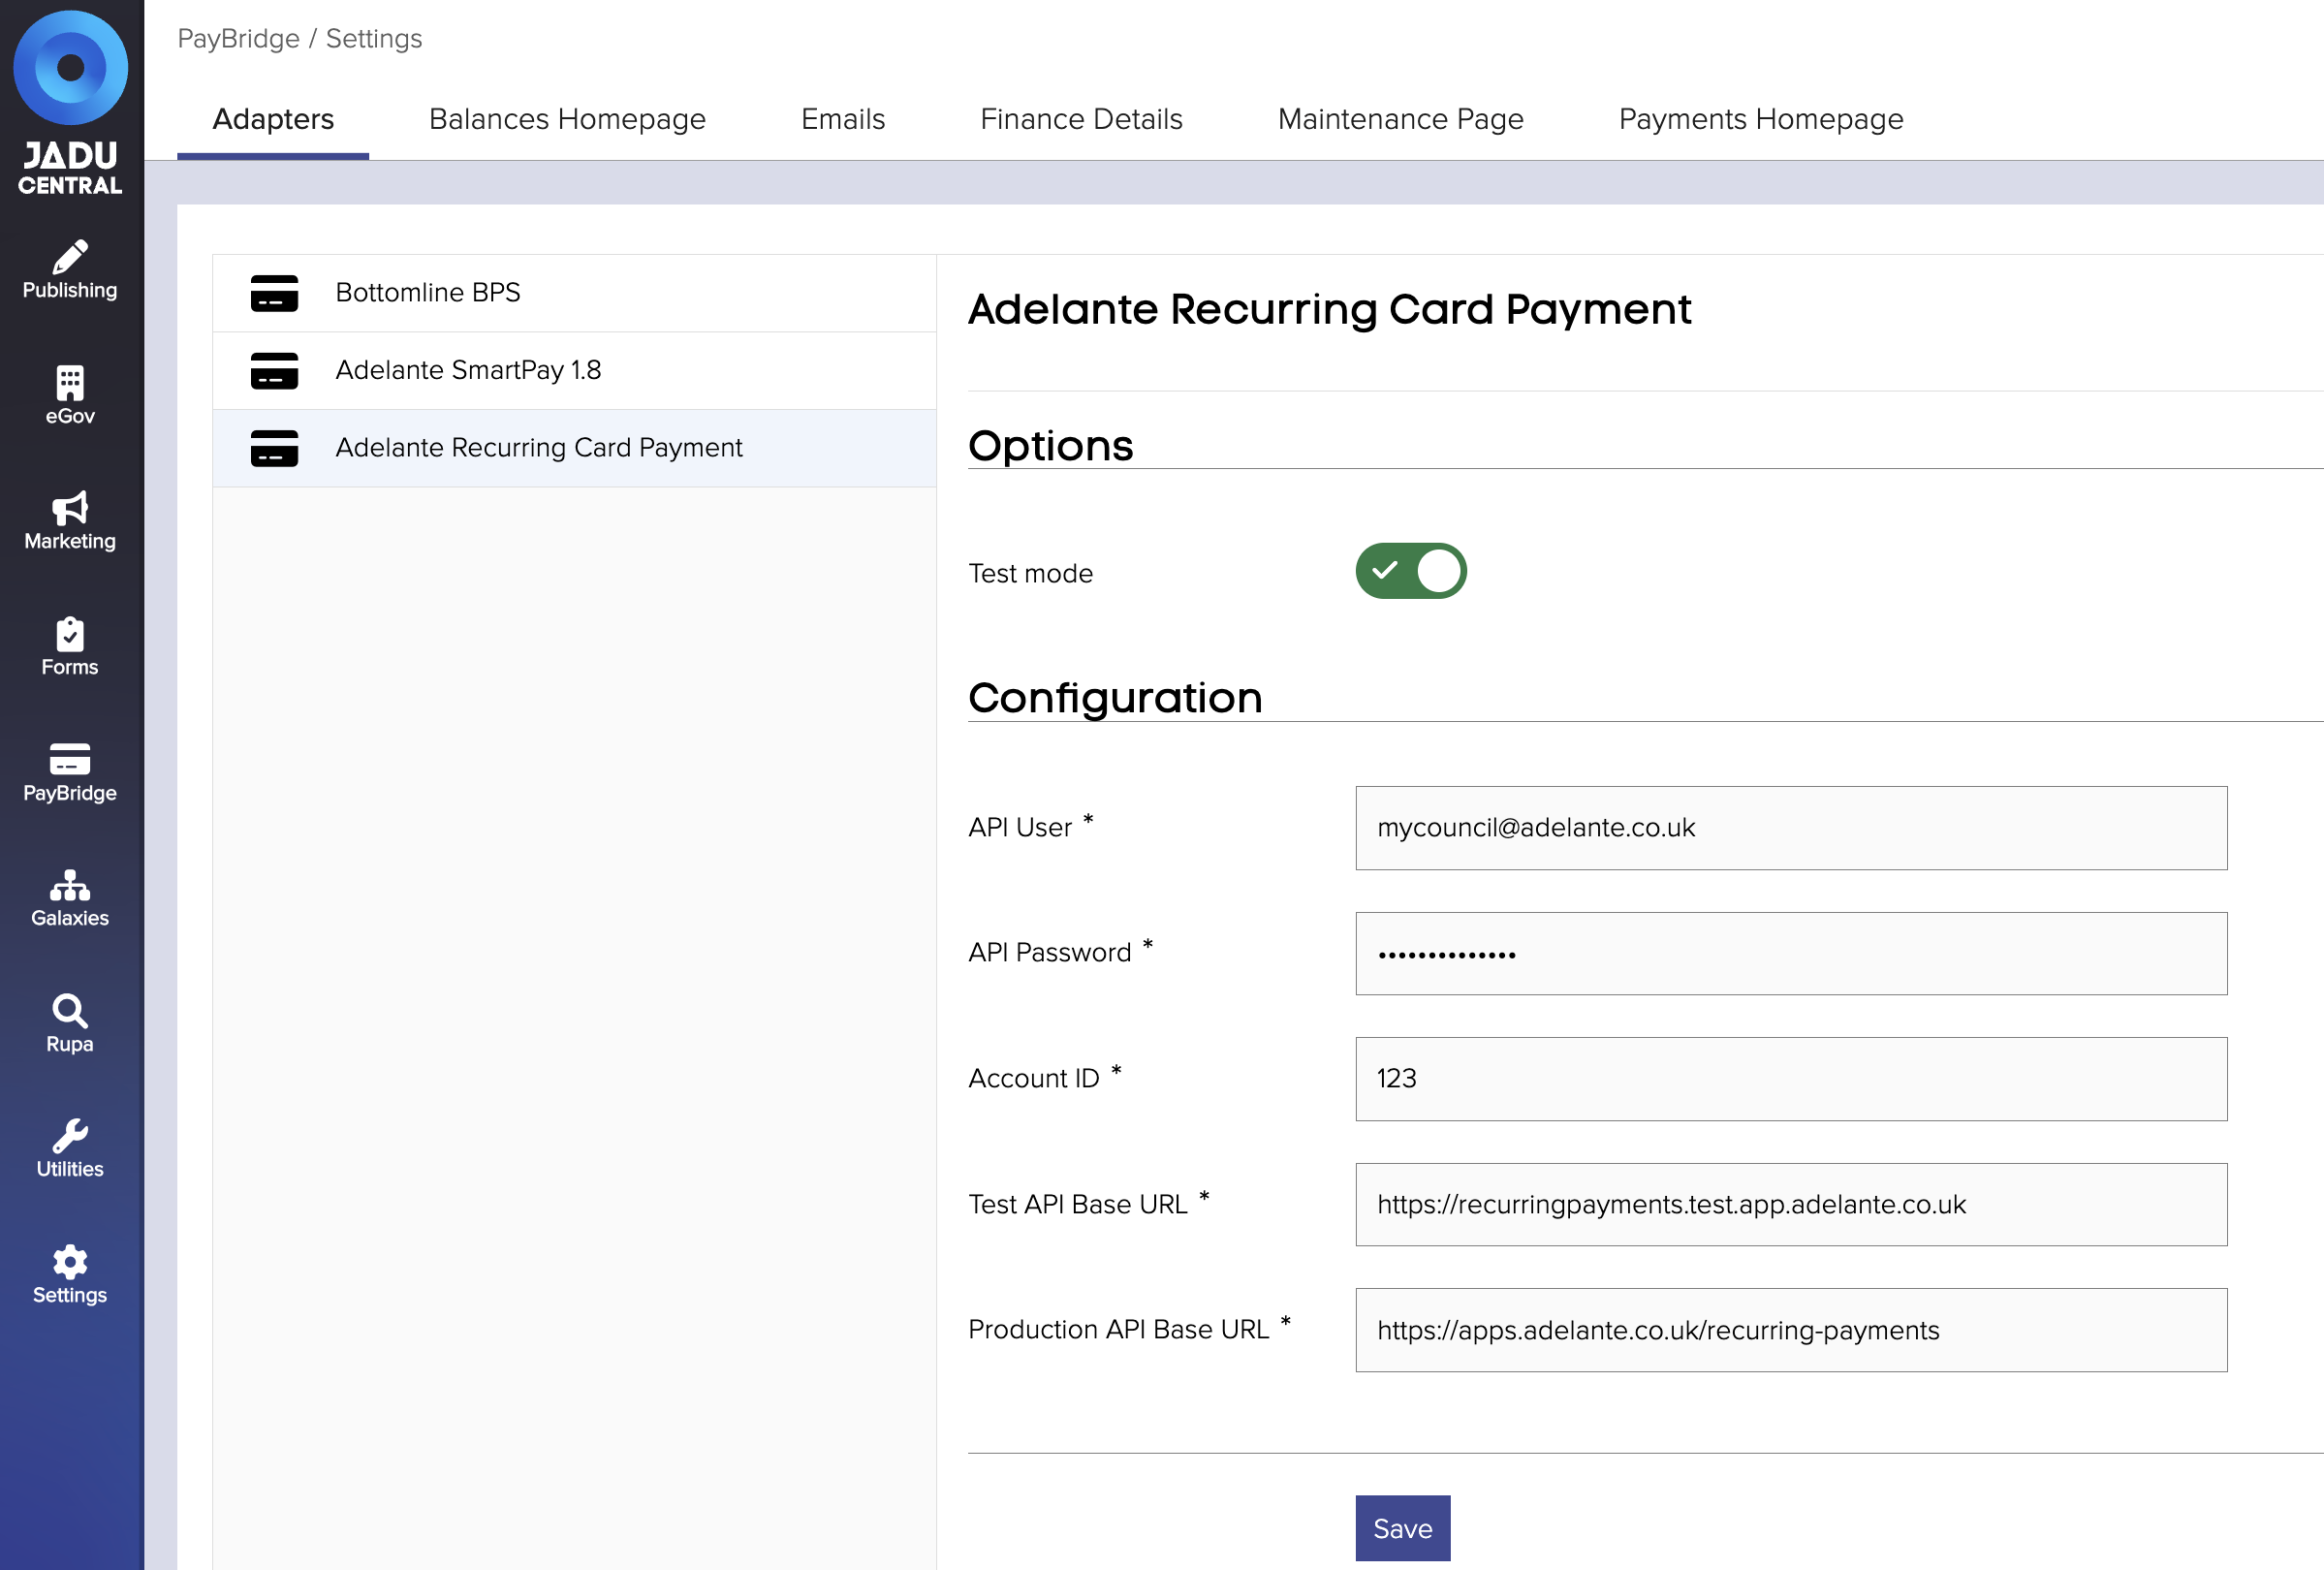Viewport: 2324px width, 1570px height.
Task: Click the Production API Base URL label
Action: click(1118, 1330)
